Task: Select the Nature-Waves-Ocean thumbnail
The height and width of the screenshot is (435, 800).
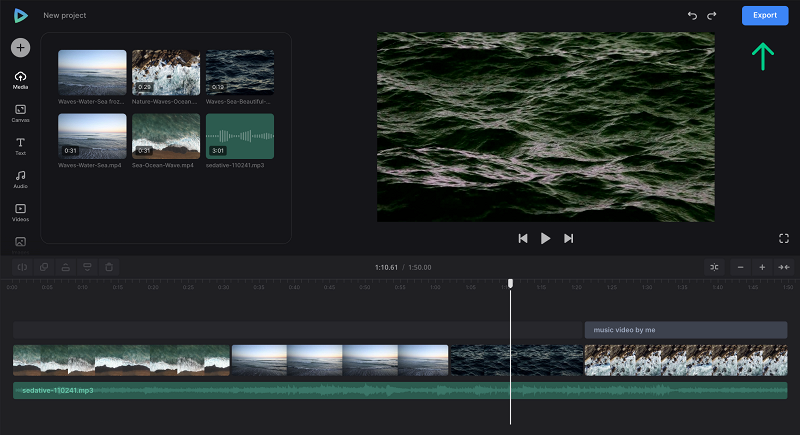Action: (x=166, y=72)
